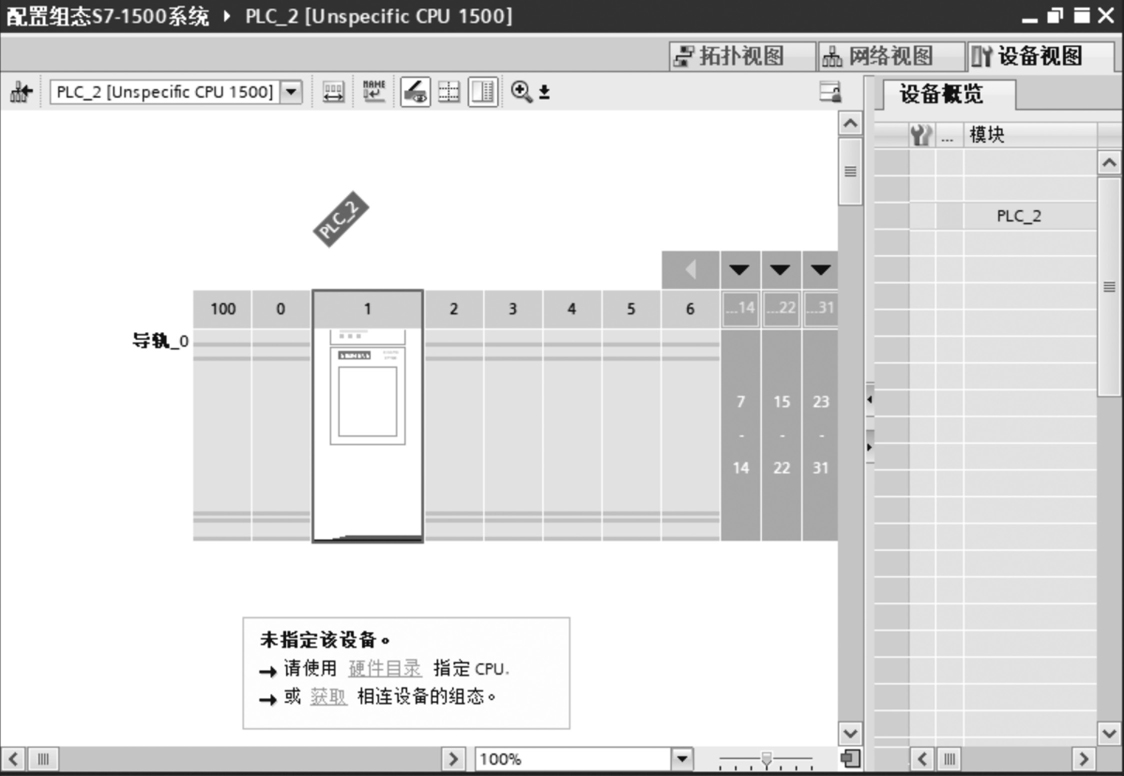This screenshot has height=776, width=1124.
Task: Click the left arrow above slot 6
Action: click(x=690, y=270)
